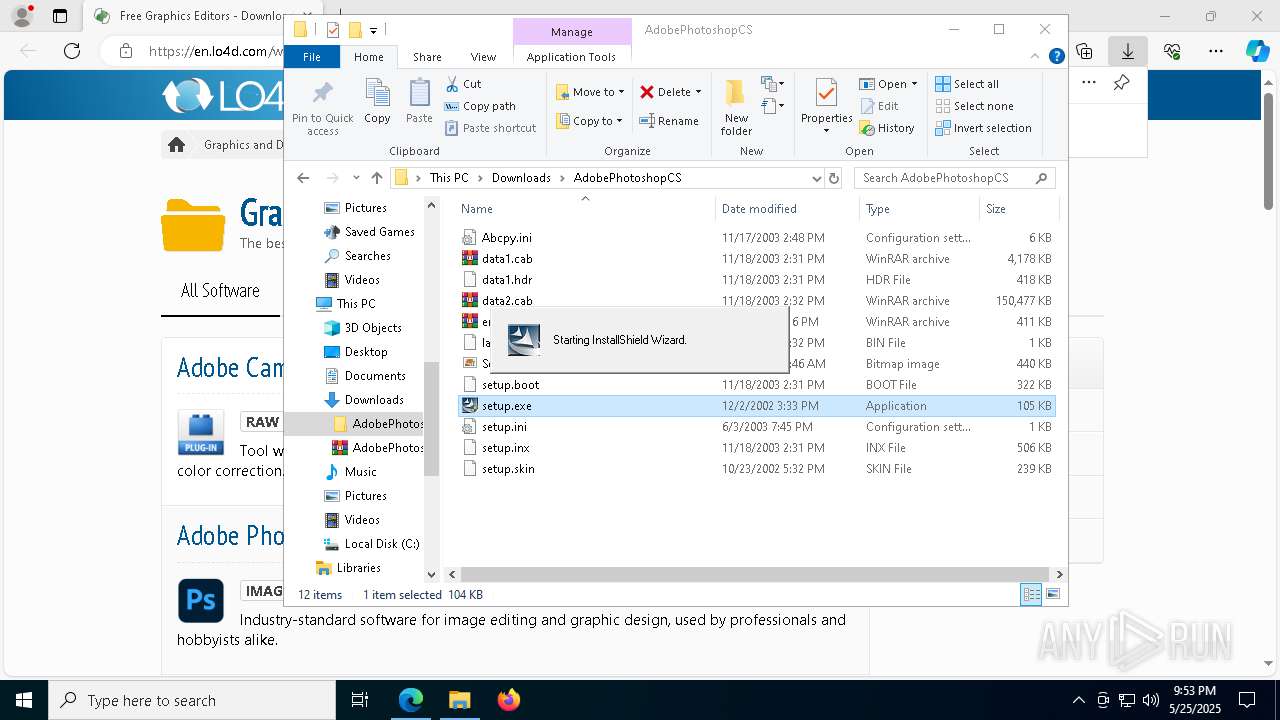Open the Application Tools tab
This screenshot has width=1280, height=720.
[571, 57]
